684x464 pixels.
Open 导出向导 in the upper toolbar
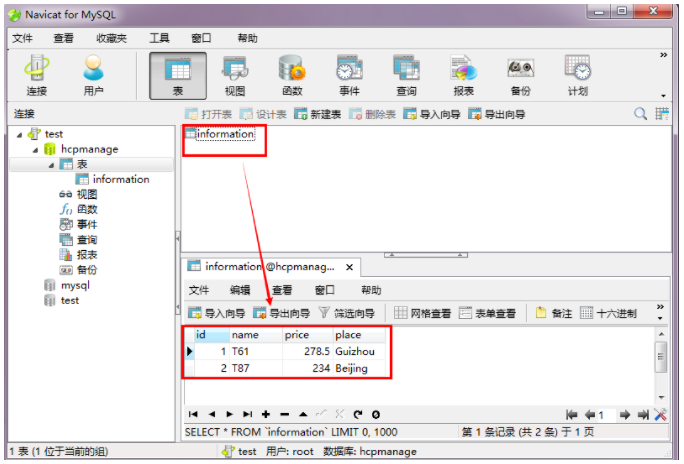pyautogui.click(x=496, y=114)
